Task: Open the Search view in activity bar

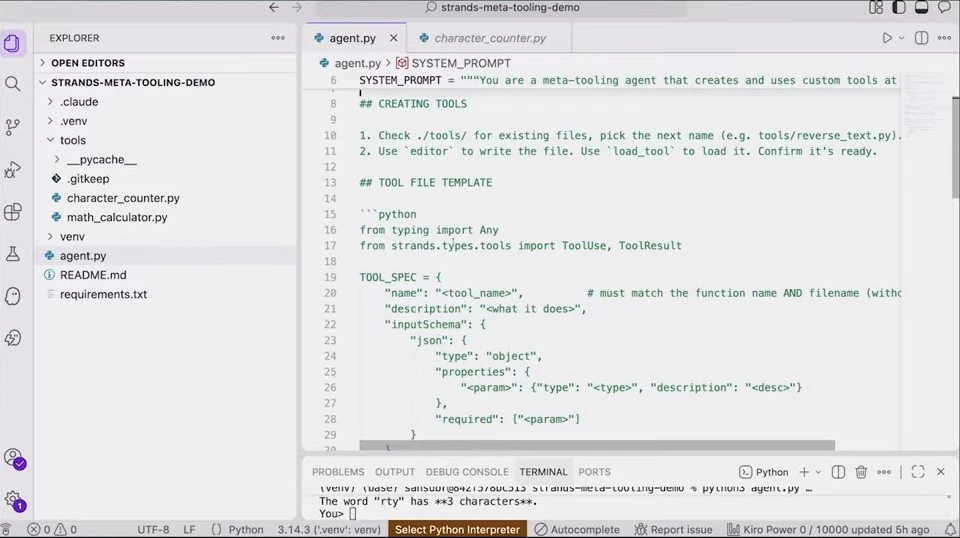Action: coord(12,84)
